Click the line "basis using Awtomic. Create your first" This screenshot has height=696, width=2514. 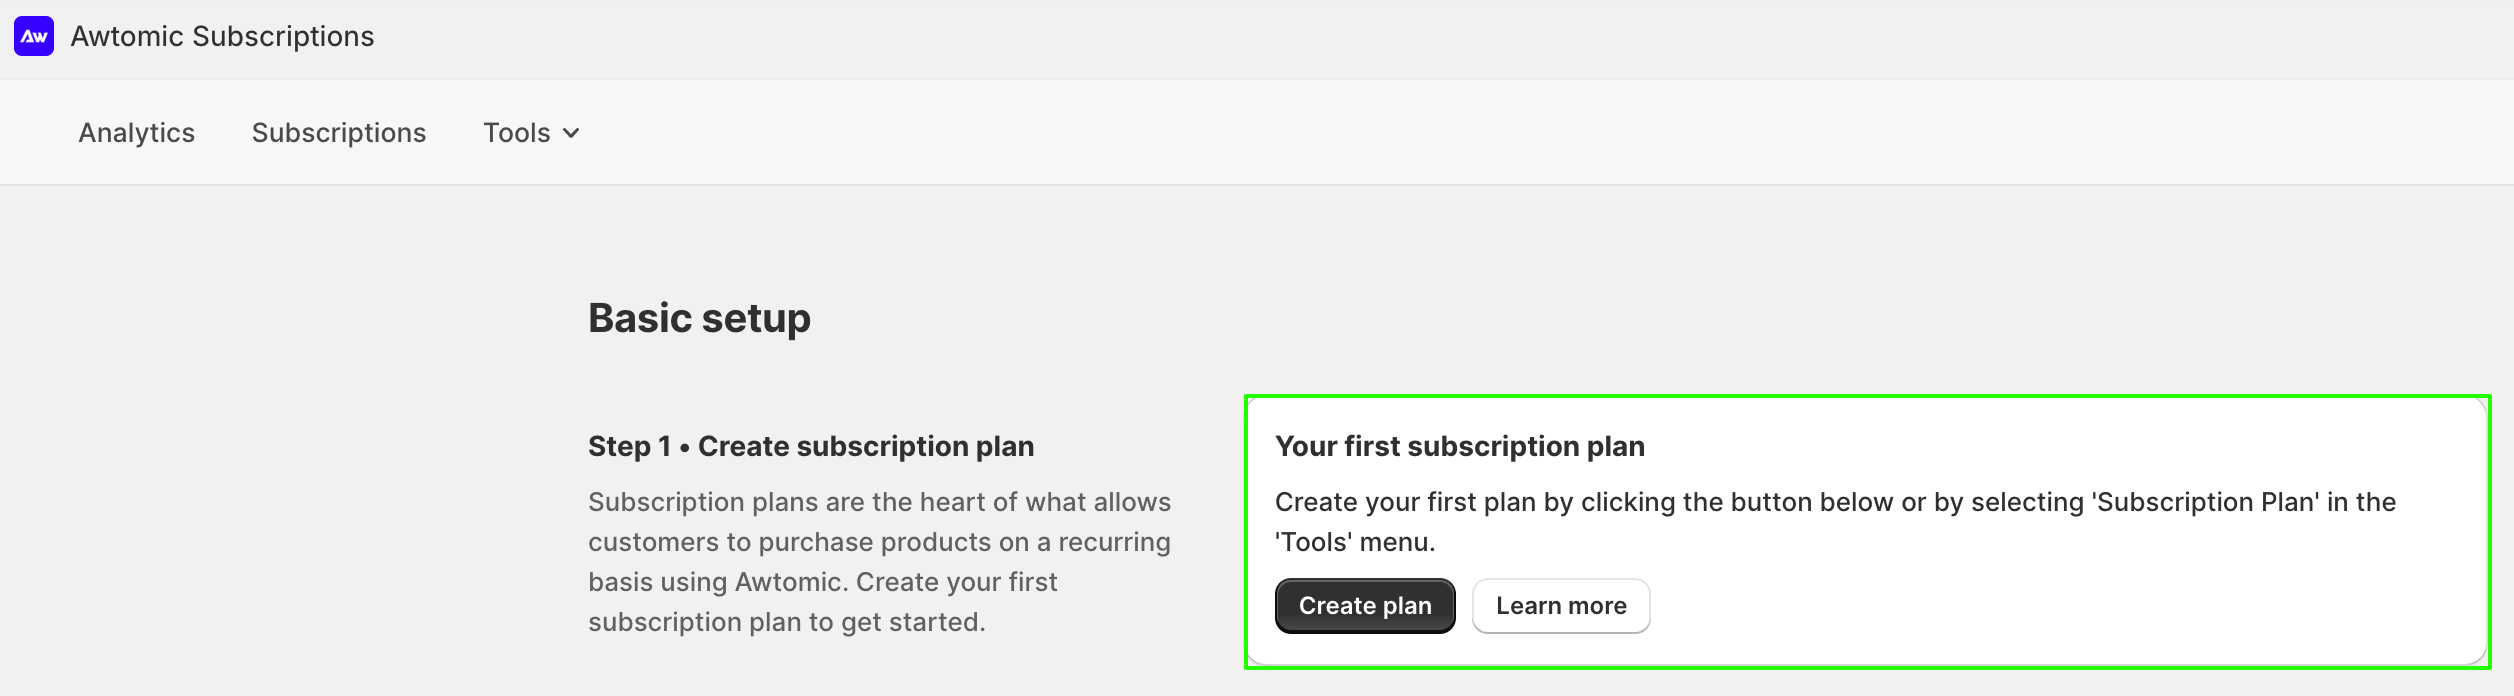coord(822,582)
